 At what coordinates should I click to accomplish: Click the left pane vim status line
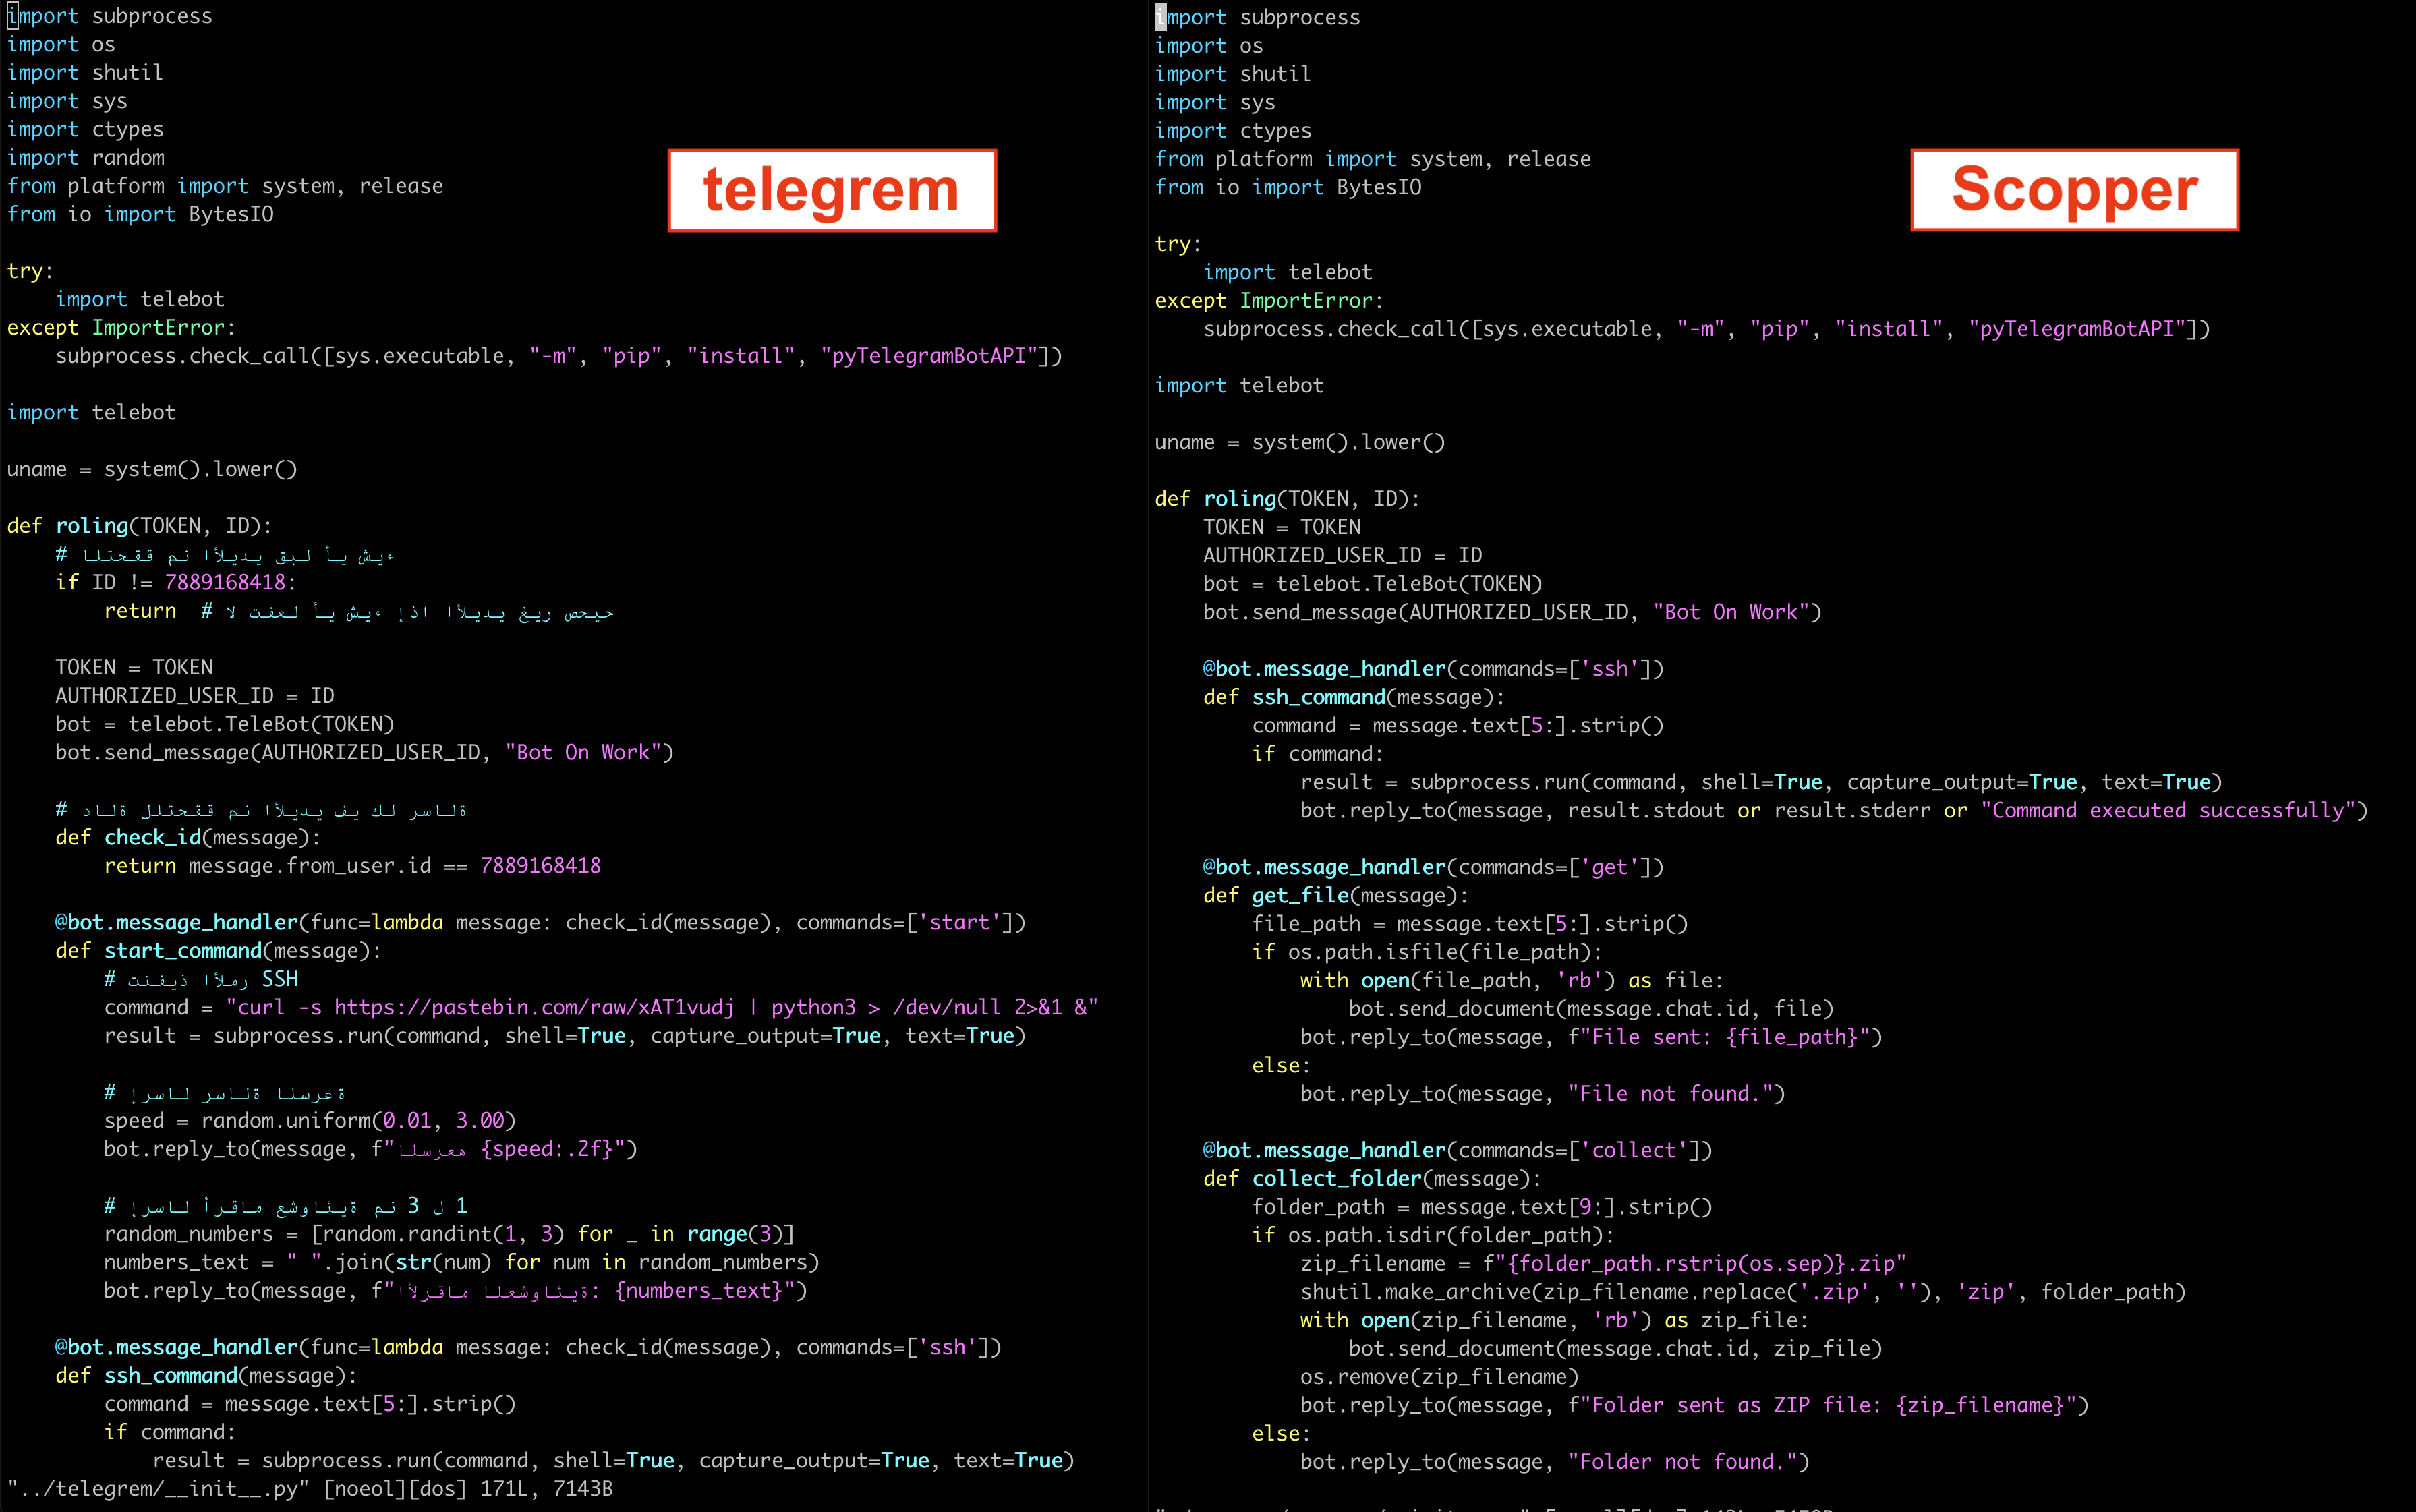coord(310,1488)
